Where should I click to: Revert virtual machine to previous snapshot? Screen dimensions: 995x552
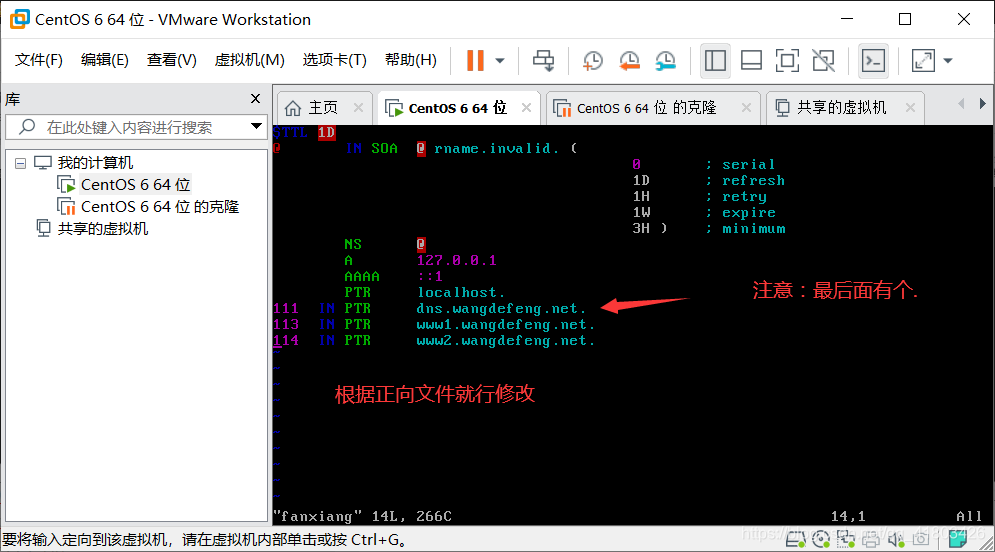pos(629,61)
